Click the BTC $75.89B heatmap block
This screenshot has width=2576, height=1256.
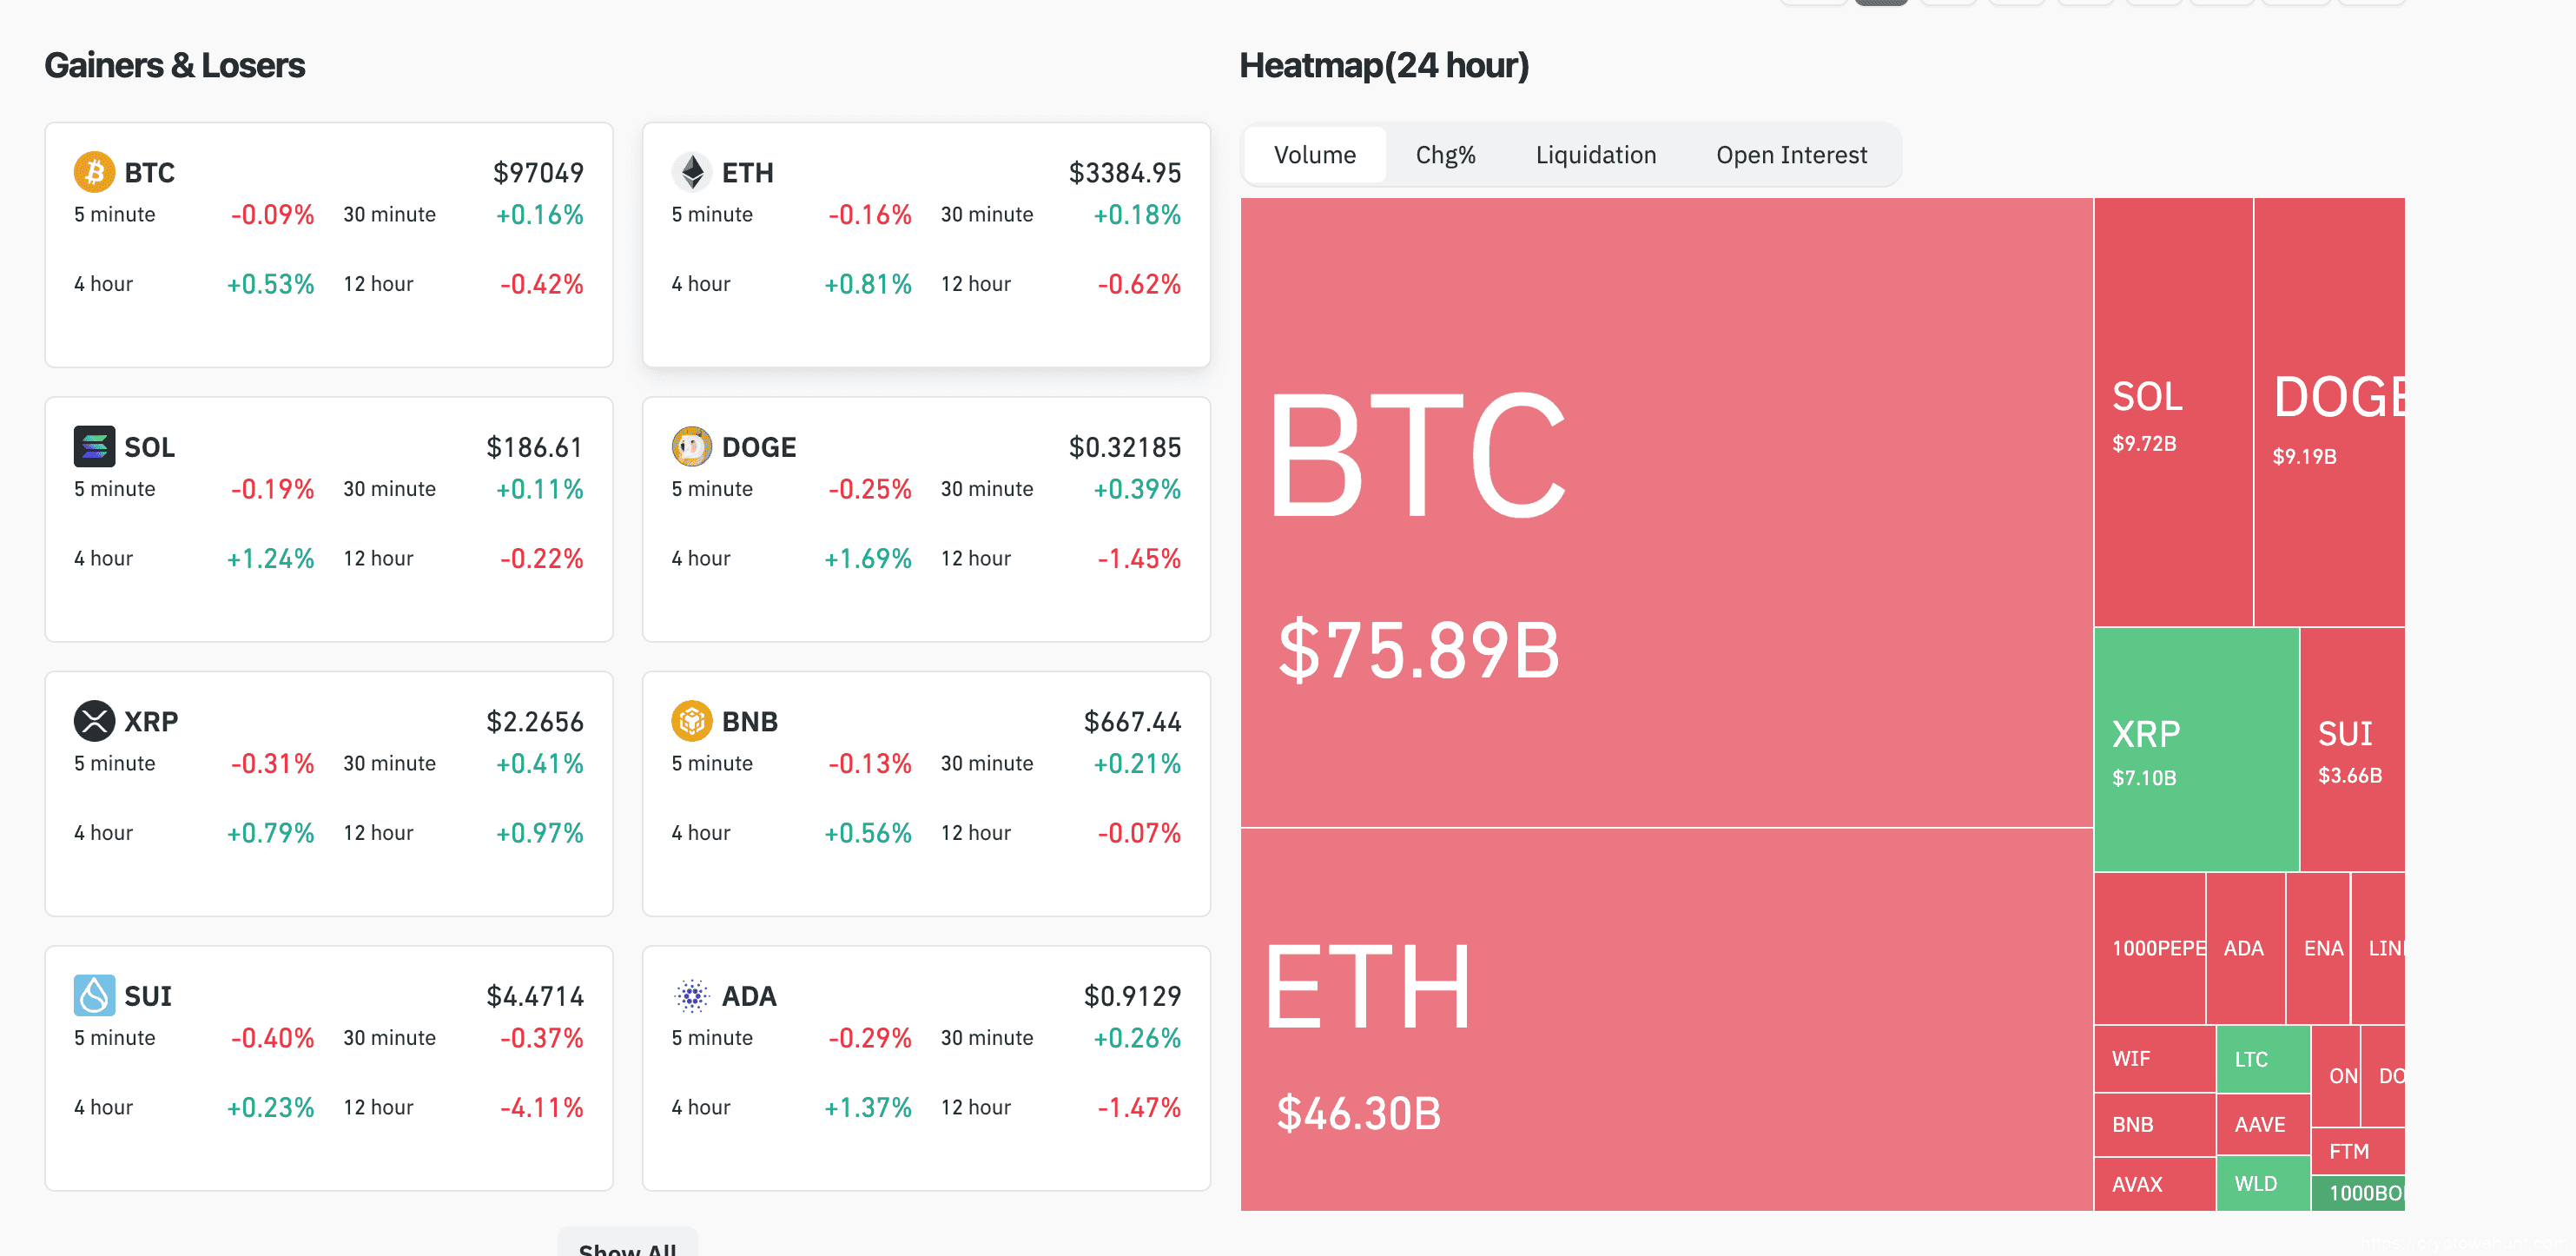click(x=1665, y=512)
